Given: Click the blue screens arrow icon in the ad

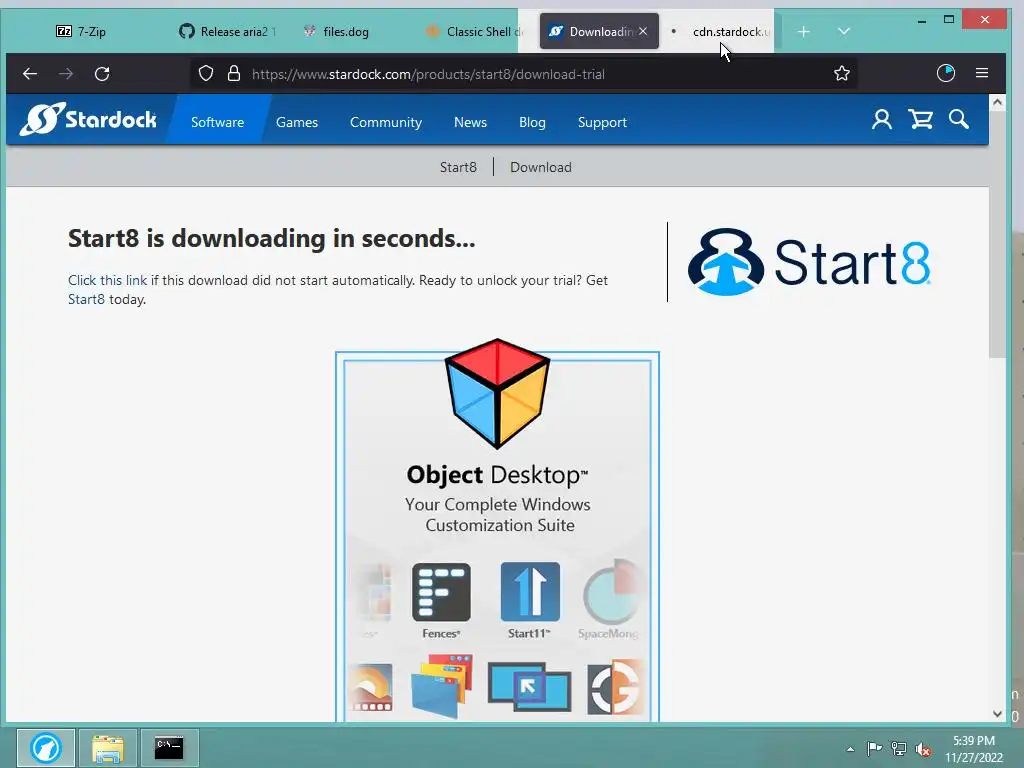Looking at the screenshot, I should pyautogui.click(x=530, y=687).
